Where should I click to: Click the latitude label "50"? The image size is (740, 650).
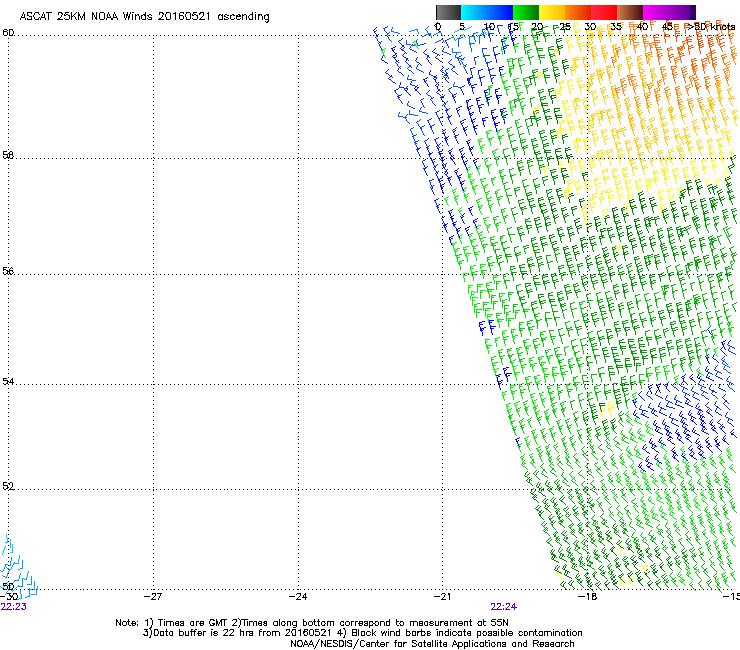click(x=8, y=586)
